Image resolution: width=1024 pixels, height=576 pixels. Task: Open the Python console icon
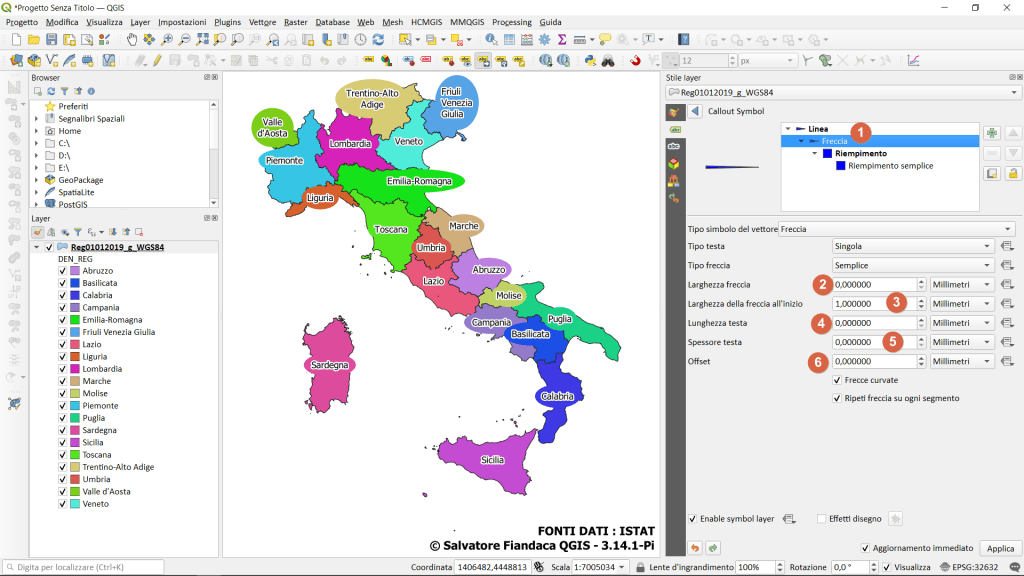click(x=590, y=60)
